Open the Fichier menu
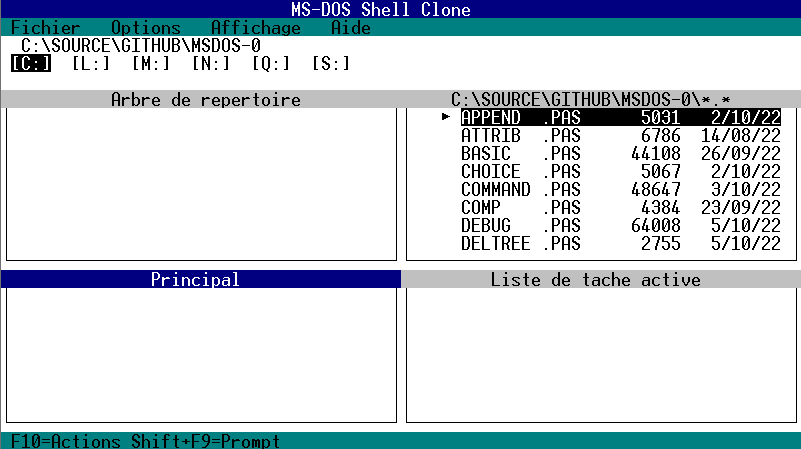Screen dimensions: 801x449 pos(45,28)
